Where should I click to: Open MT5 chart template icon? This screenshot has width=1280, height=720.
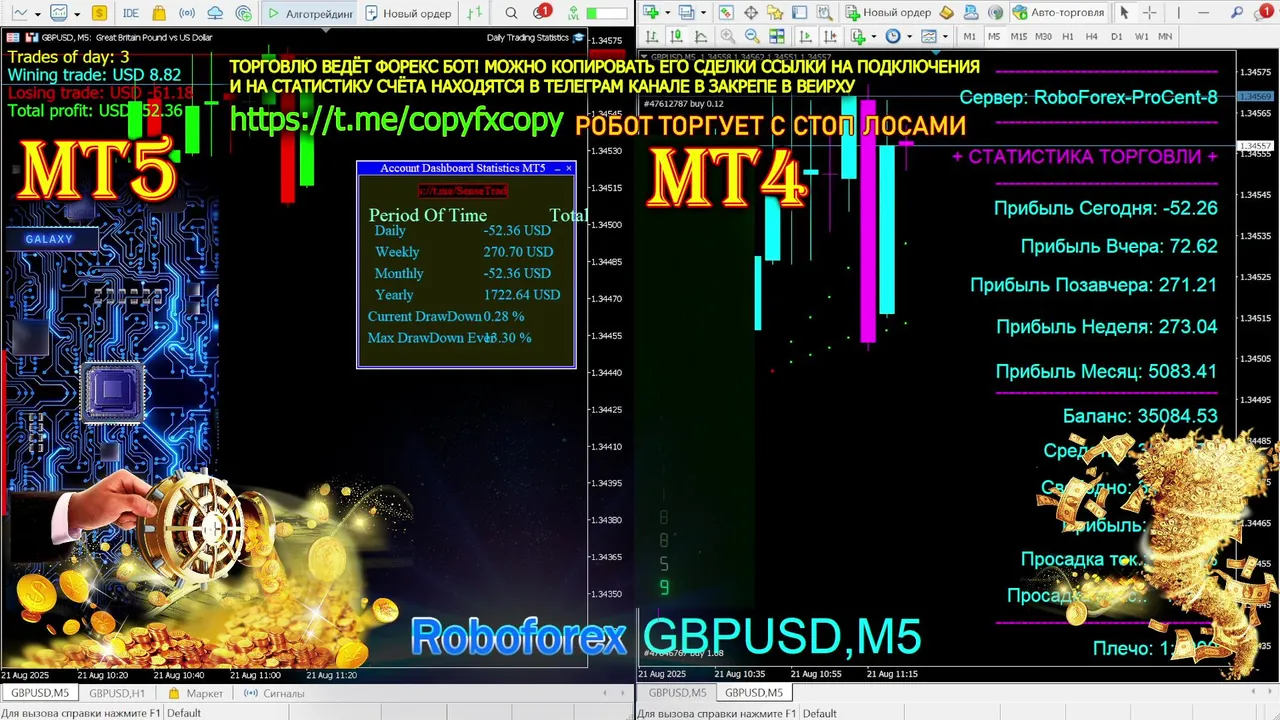59,13
